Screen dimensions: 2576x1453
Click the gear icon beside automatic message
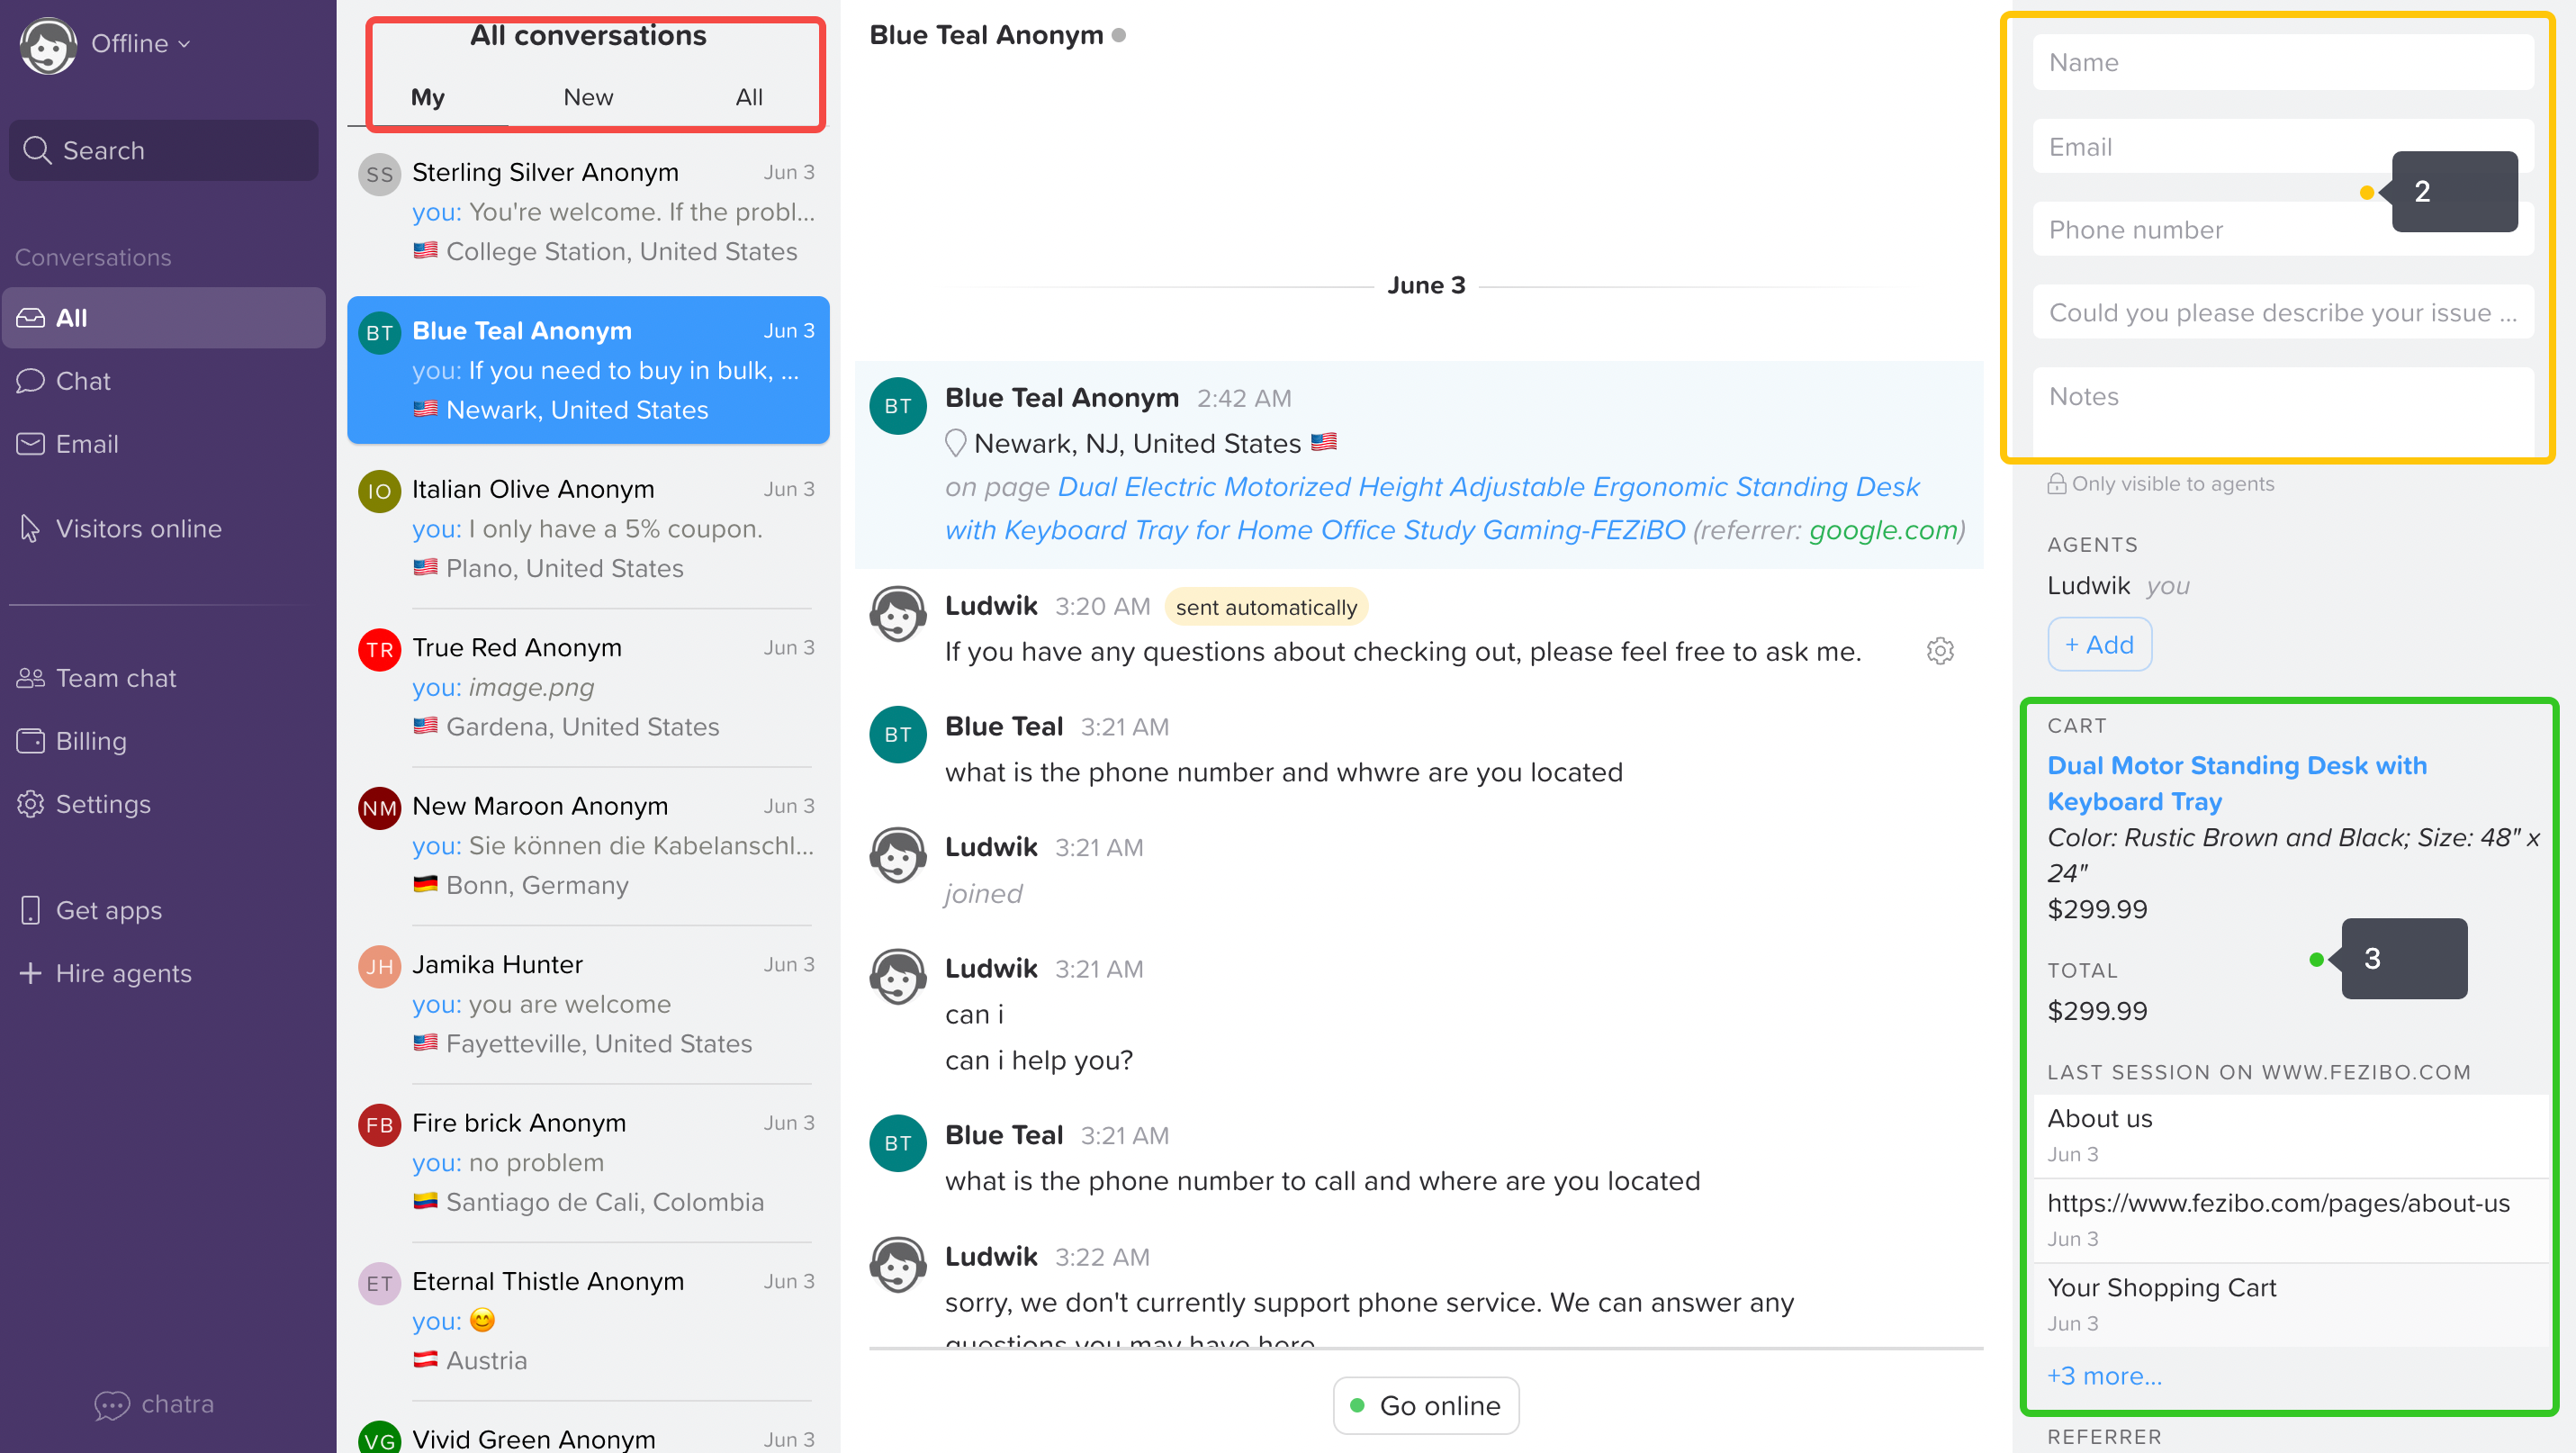point(1939,651)
